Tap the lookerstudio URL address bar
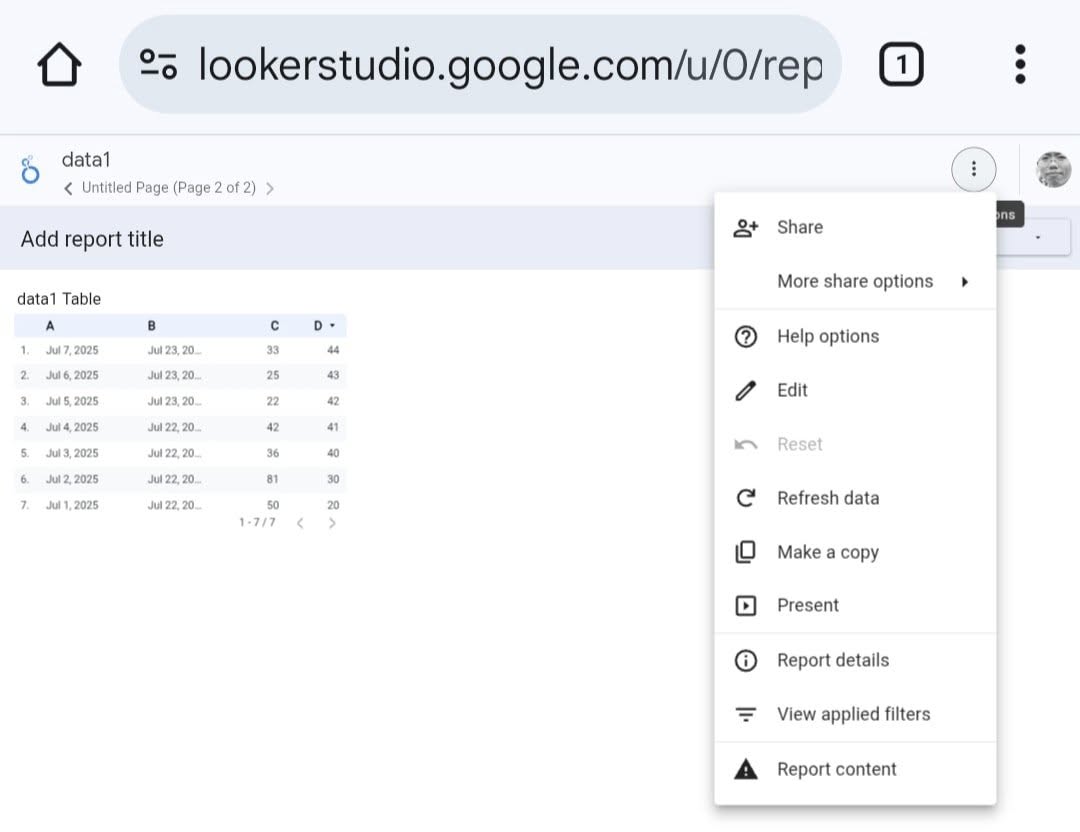1080x832 pixels. pos(510,65)
